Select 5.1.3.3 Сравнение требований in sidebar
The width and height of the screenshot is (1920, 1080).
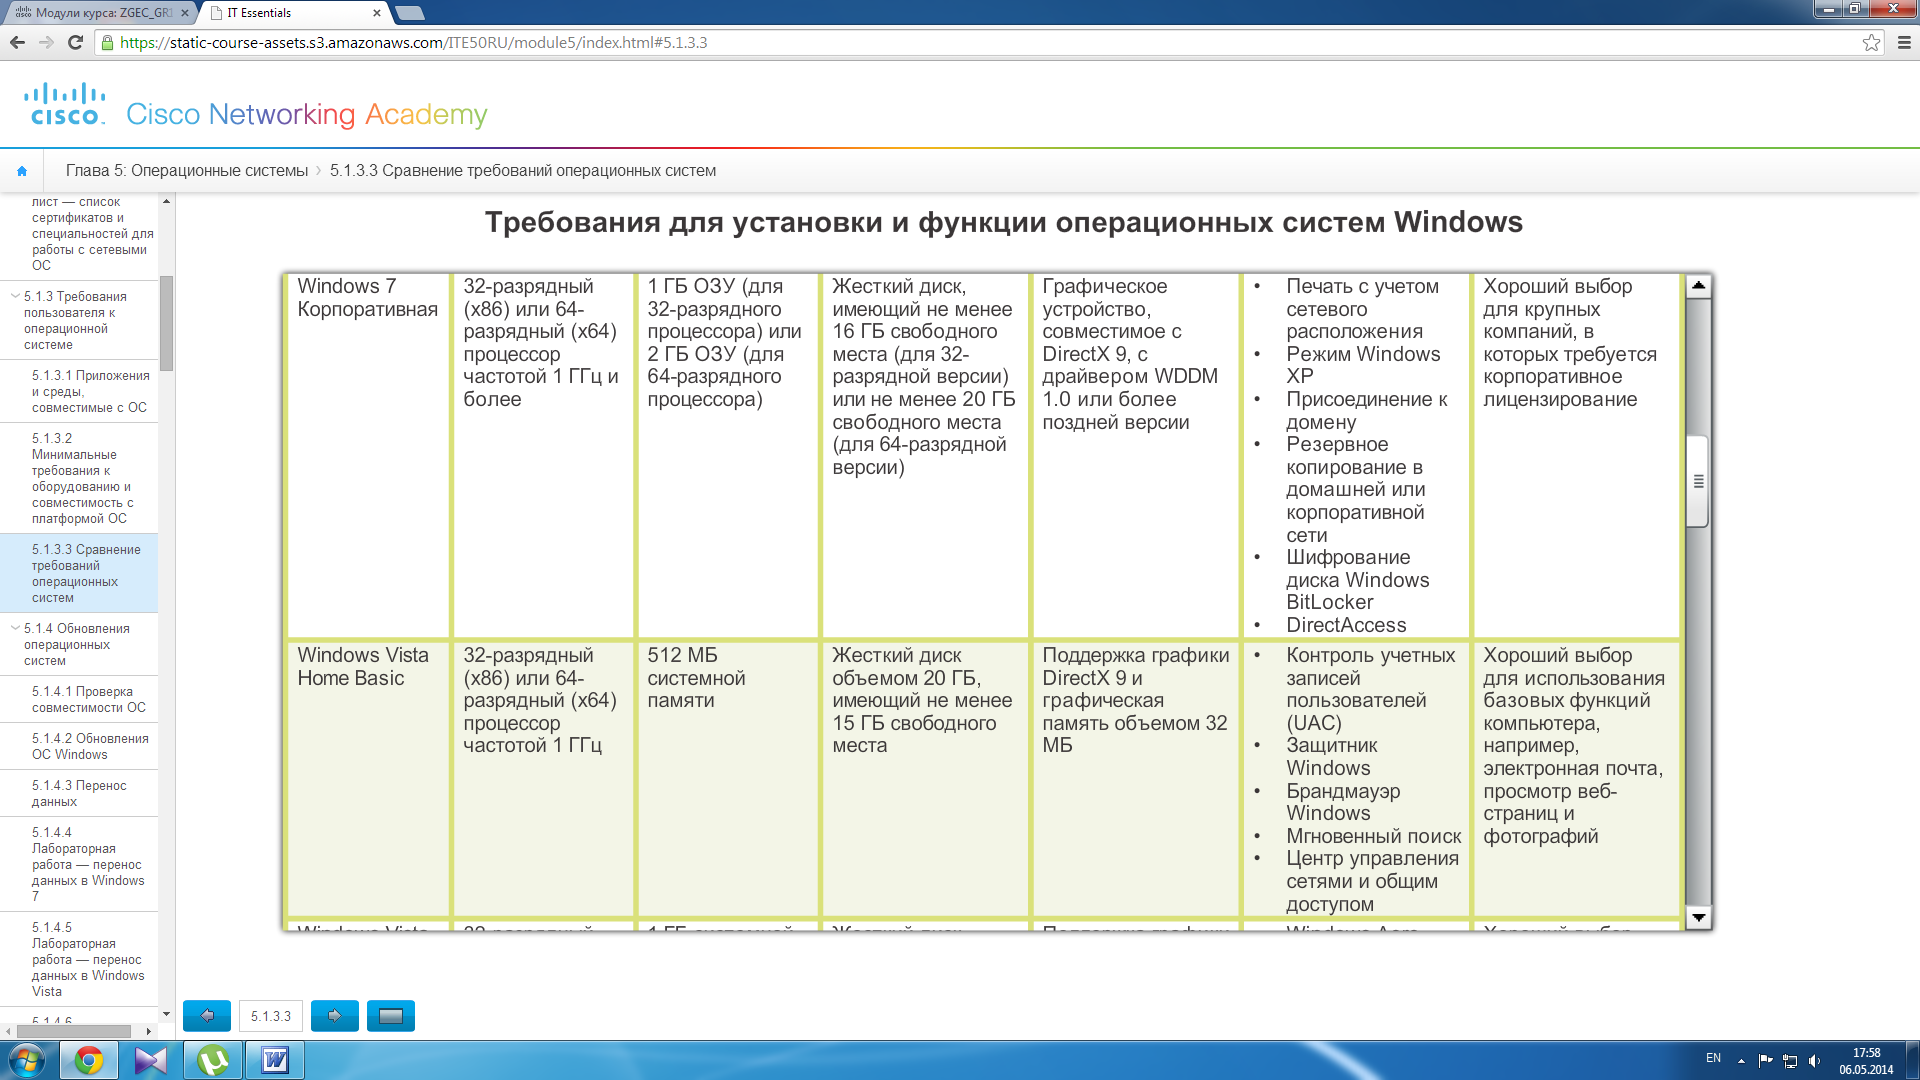(x=80, y=573)
